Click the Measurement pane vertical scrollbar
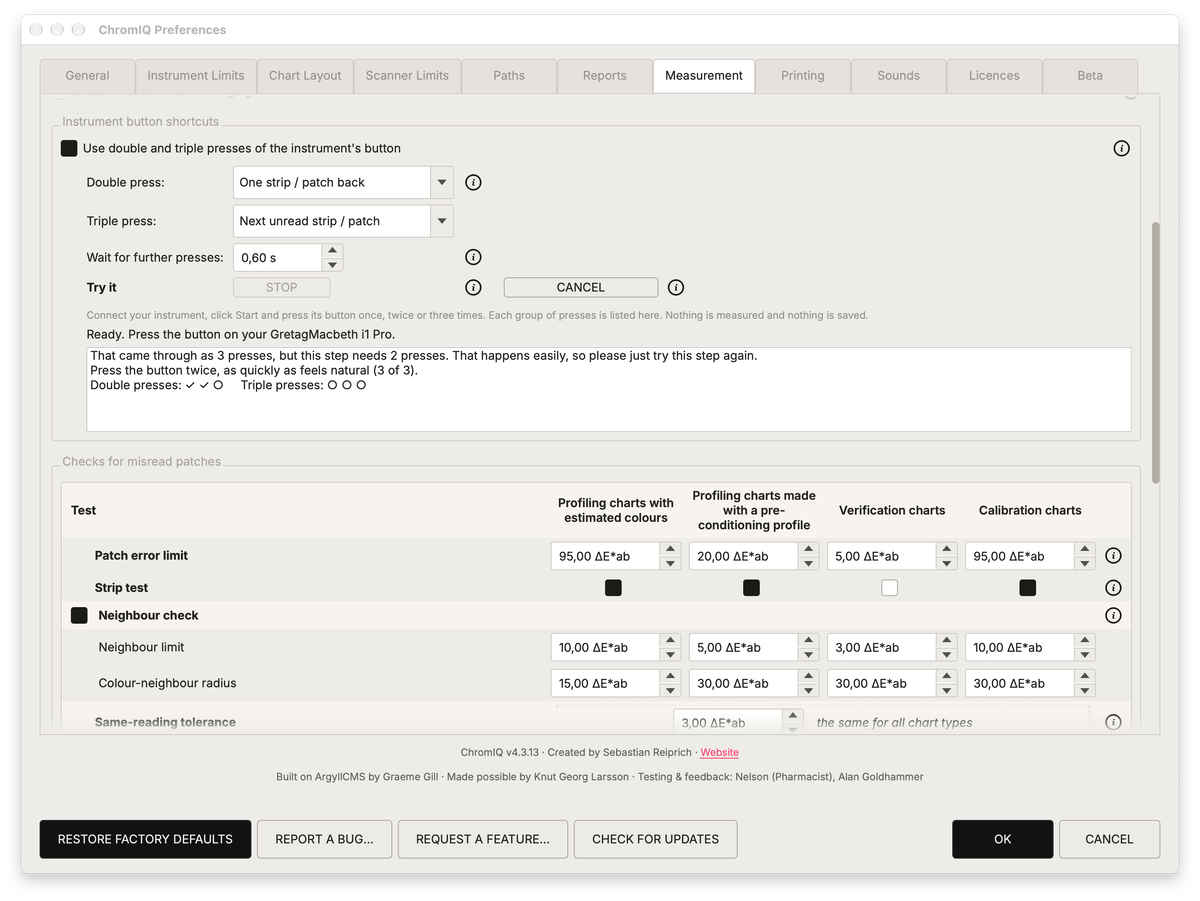The width and height of the screenshot is (1200, 901). [x=1156, y=352]
